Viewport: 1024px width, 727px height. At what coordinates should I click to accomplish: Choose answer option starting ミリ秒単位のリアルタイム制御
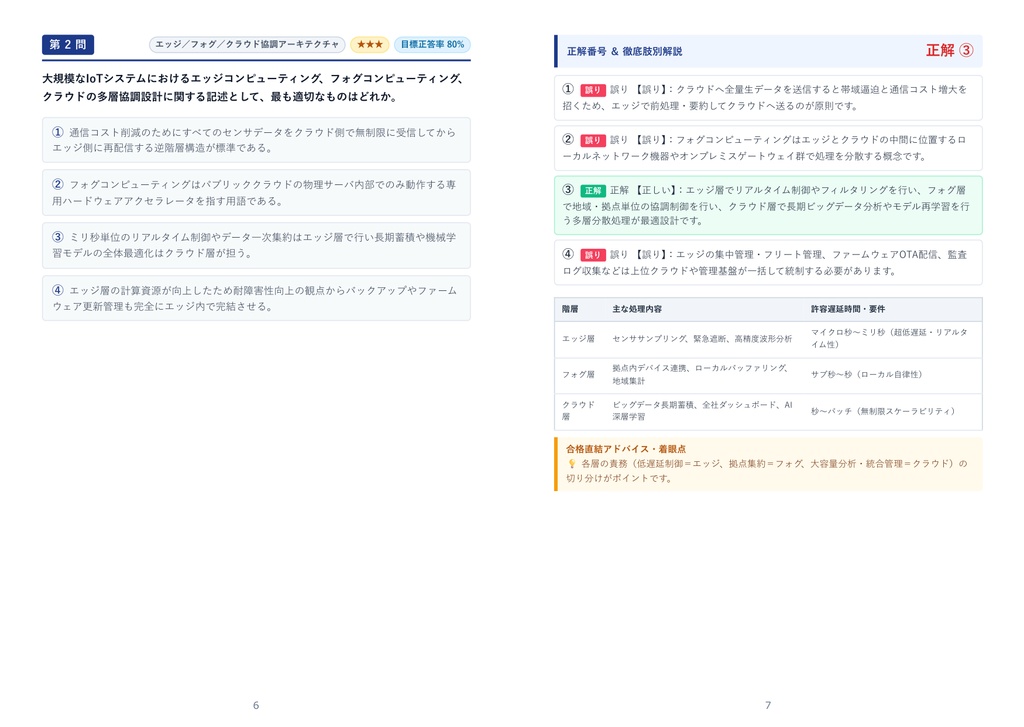pyautogui.click(x=256, y=246)
